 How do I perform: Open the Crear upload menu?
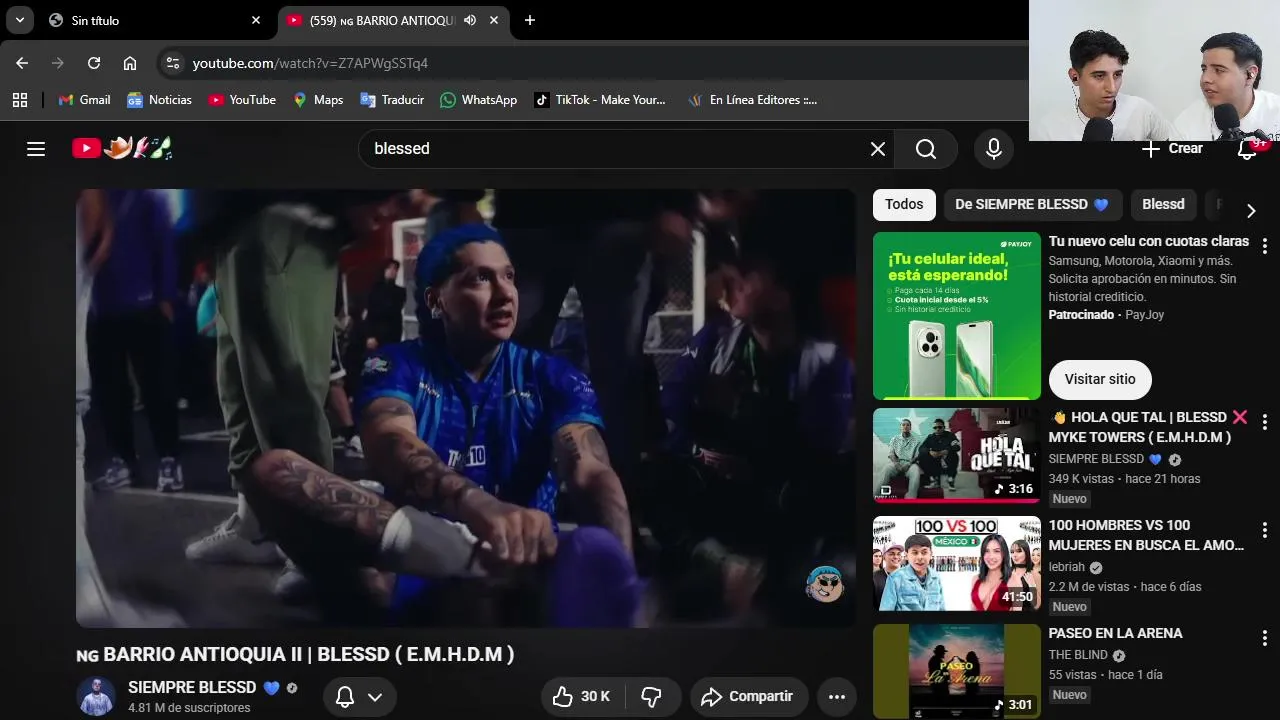tap(1172, 149)
